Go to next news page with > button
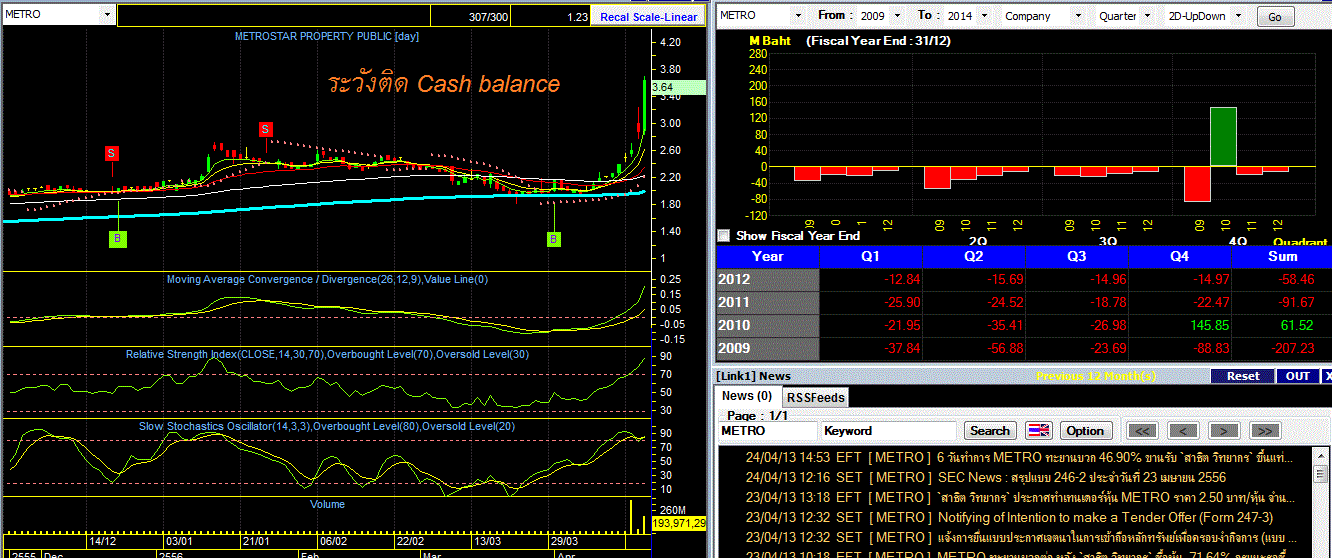The image size is (1332, 558). 1224,431
